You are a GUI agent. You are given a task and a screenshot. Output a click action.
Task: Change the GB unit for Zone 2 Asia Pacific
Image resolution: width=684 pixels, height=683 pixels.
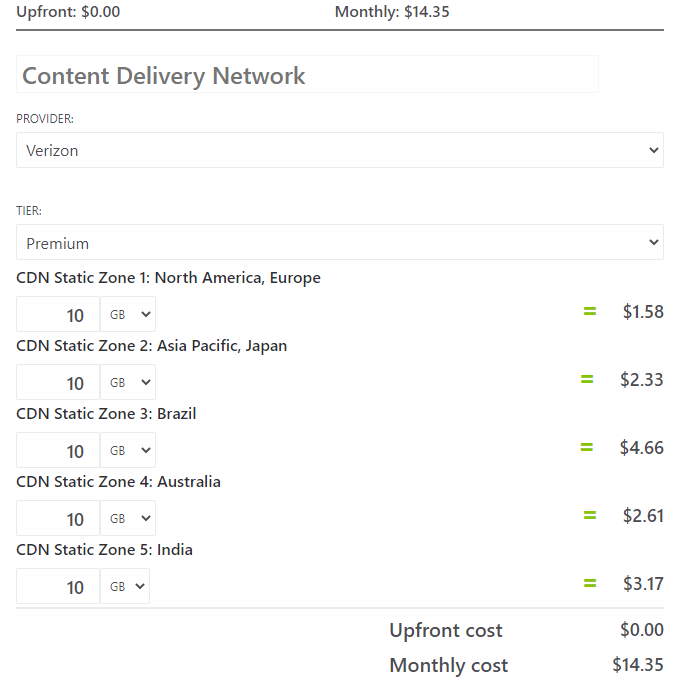click(x=128, y=382)
